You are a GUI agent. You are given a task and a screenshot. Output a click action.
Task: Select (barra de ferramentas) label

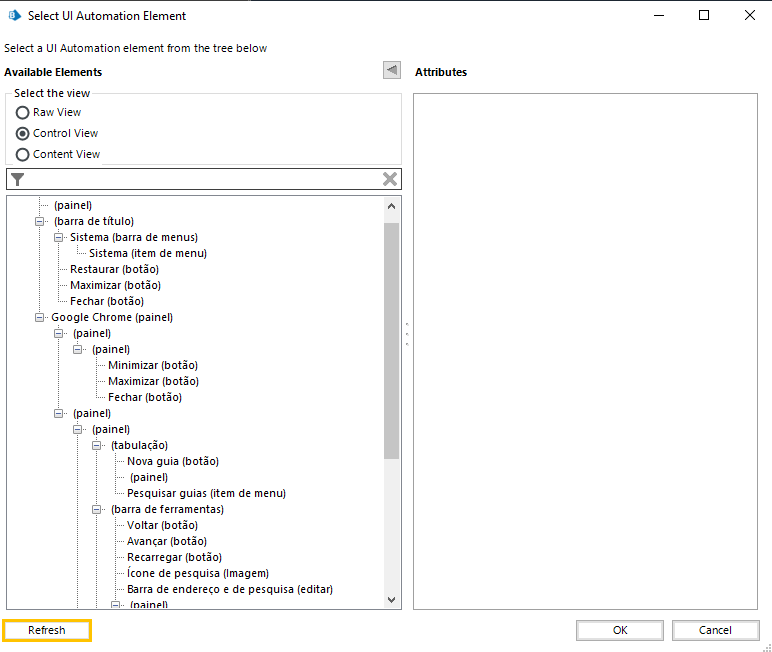pos(167,510)
